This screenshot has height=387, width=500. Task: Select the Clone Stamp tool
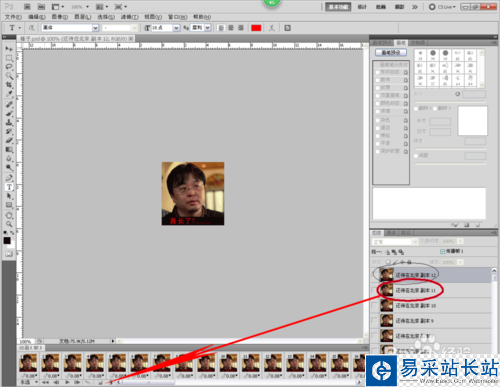coord(9,122)
